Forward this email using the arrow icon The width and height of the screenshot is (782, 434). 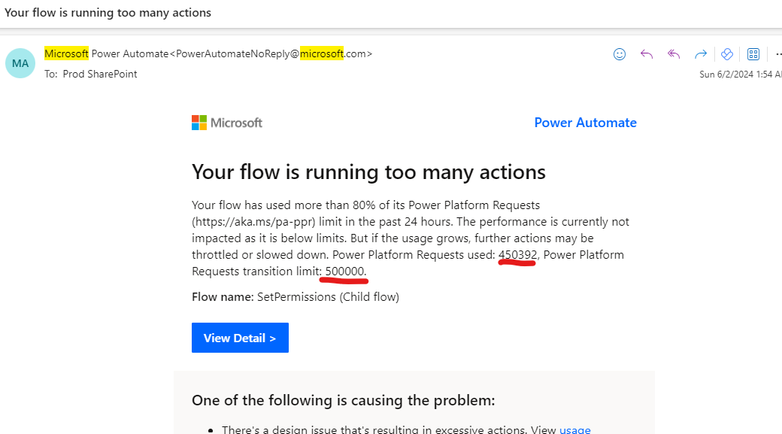click(x=700, y=54)
